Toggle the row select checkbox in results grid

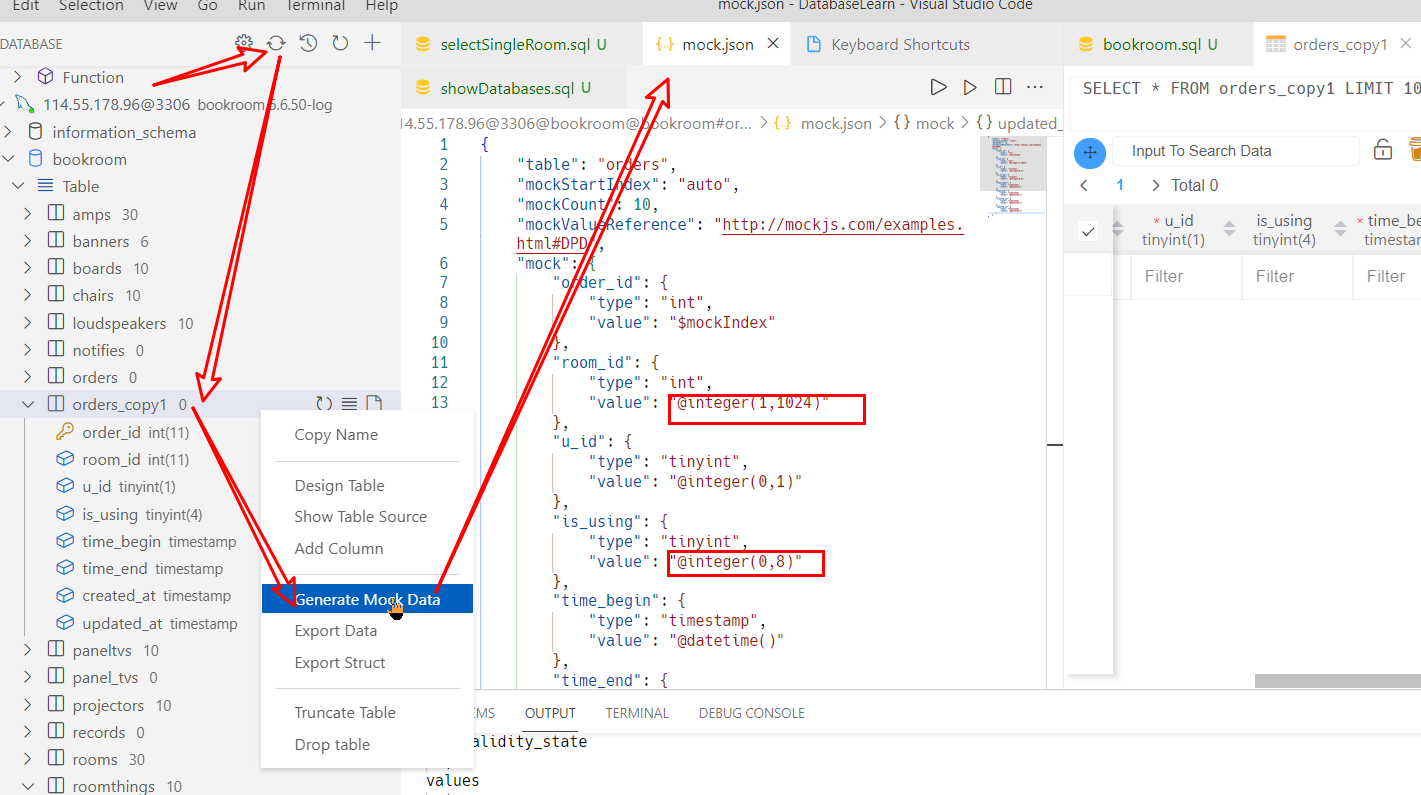pos(1088,230)
